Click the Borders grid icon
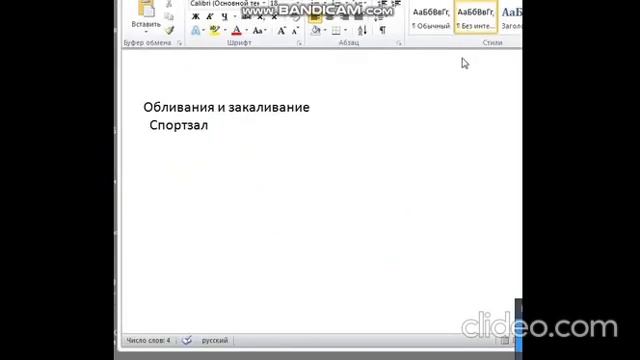The width and height of the screenshot is (640, 360). (336, 31)
